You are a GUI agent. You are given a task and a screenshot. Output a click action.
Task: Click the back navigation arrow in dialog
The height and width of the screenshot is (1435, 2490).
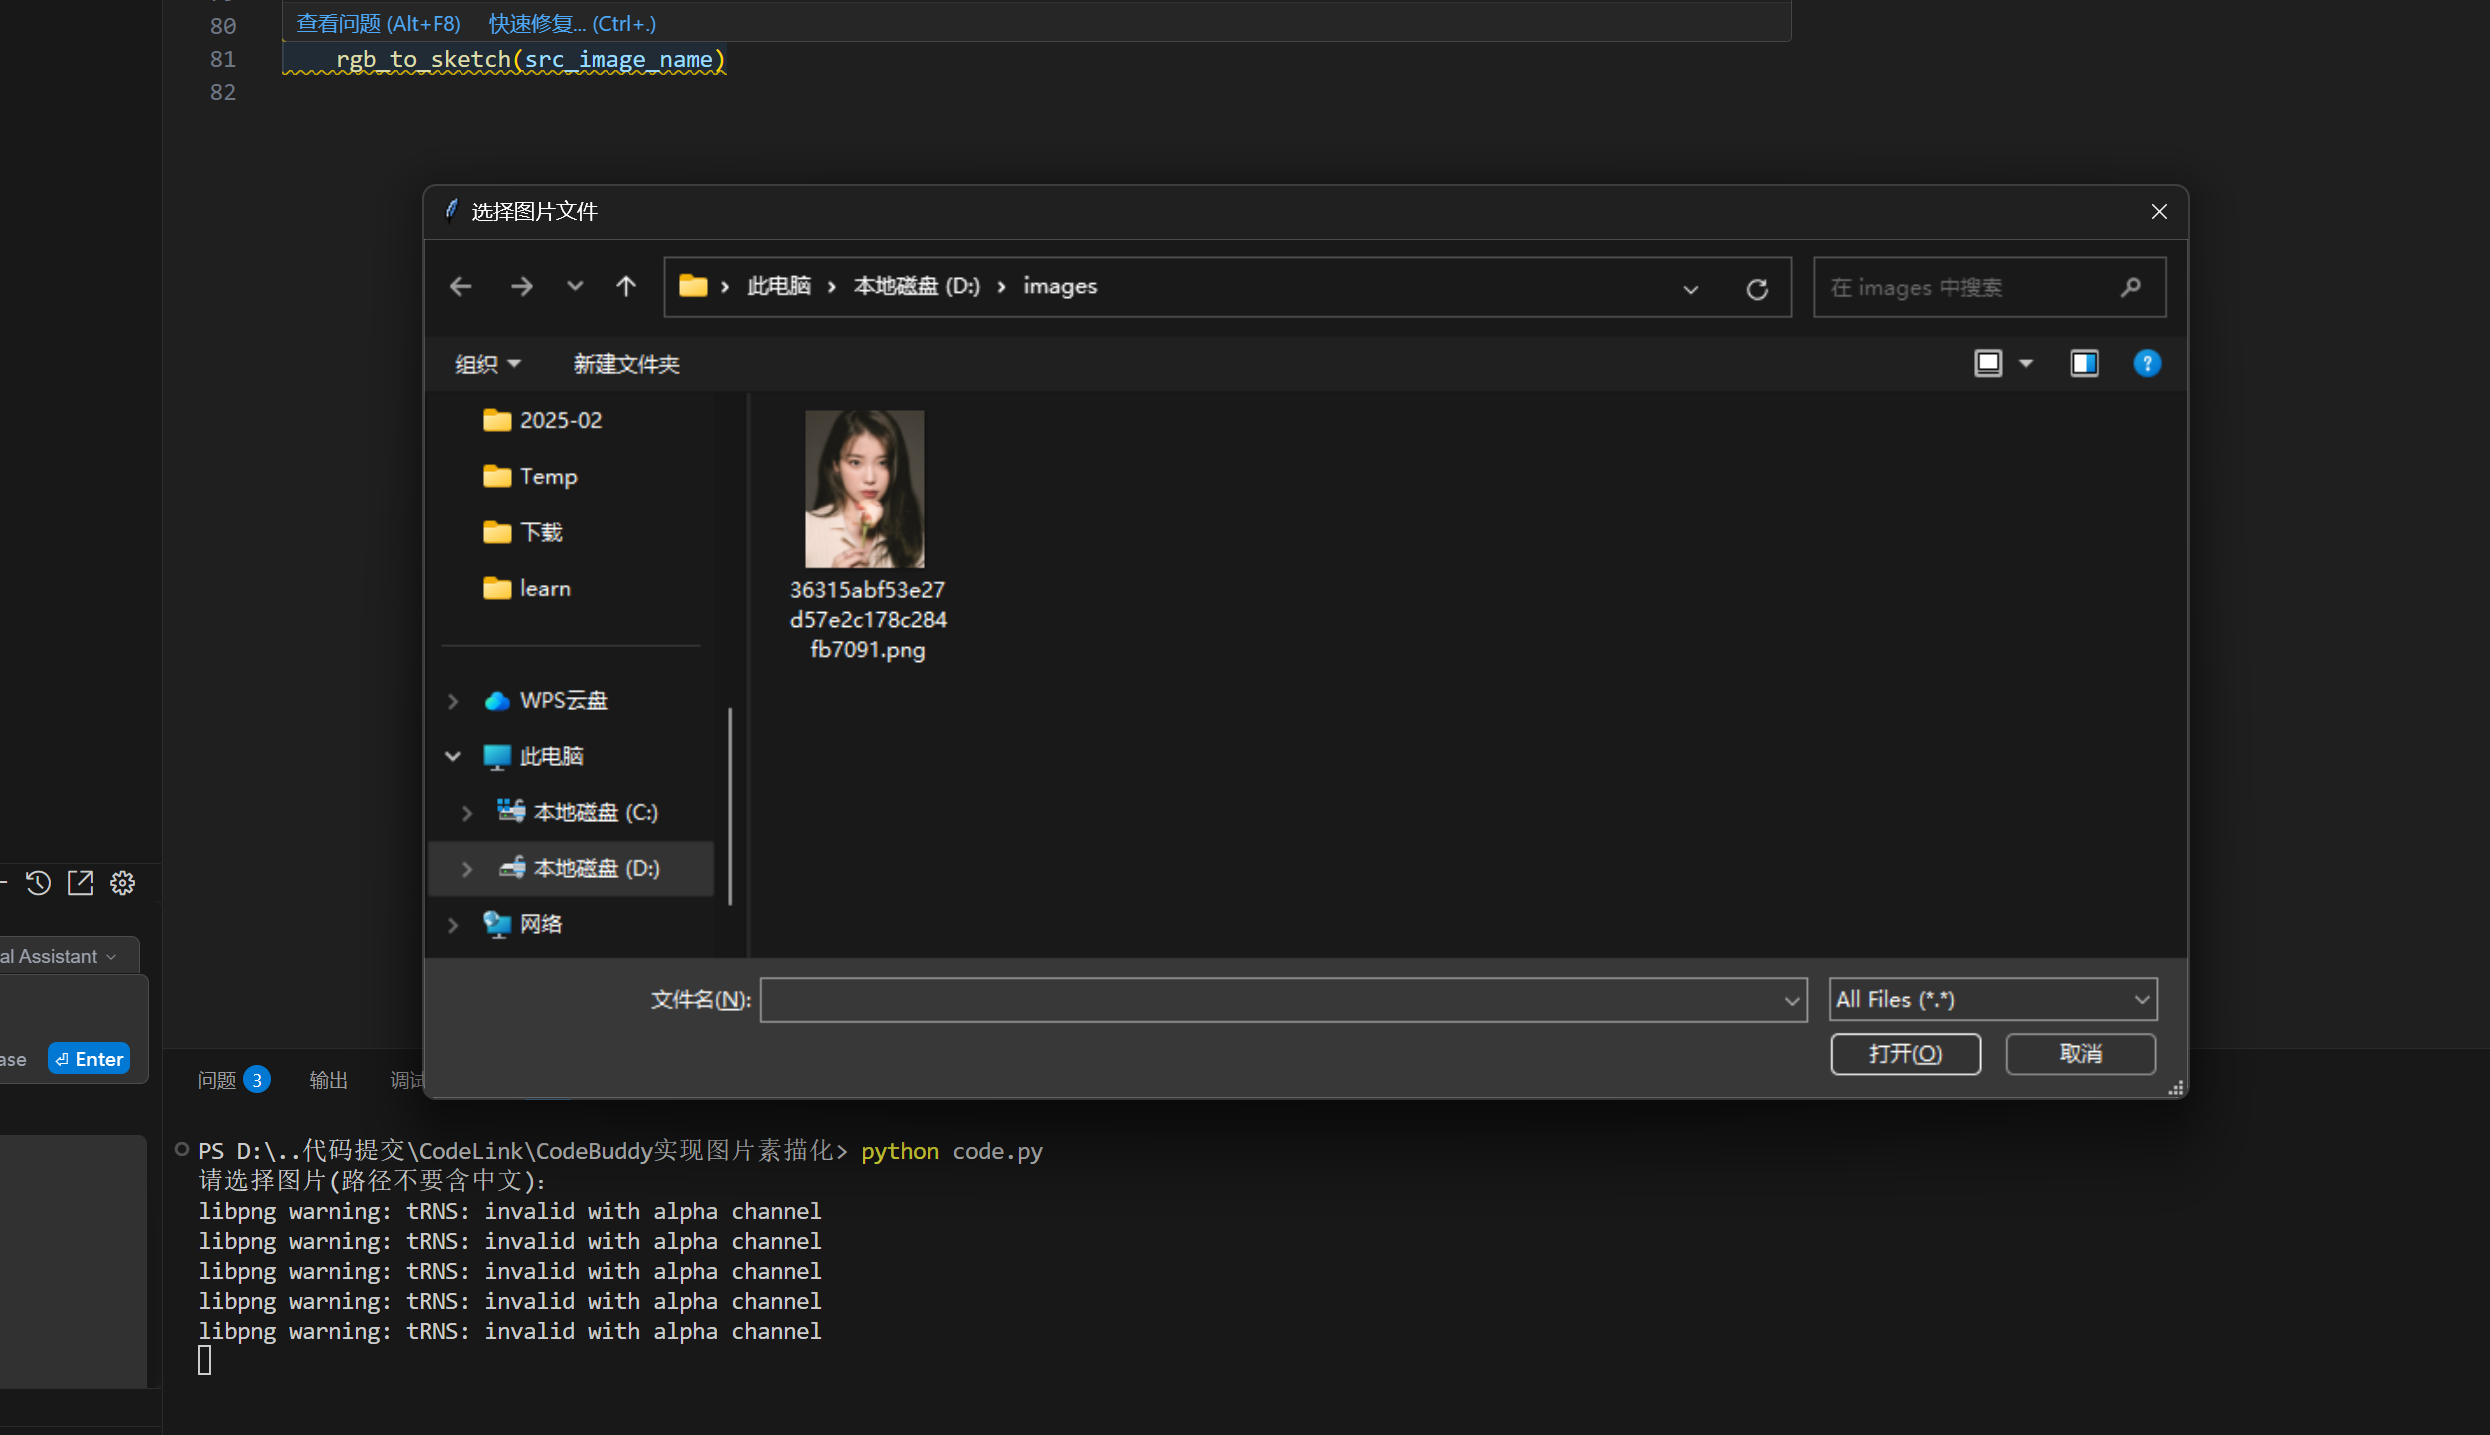(460, 287)
